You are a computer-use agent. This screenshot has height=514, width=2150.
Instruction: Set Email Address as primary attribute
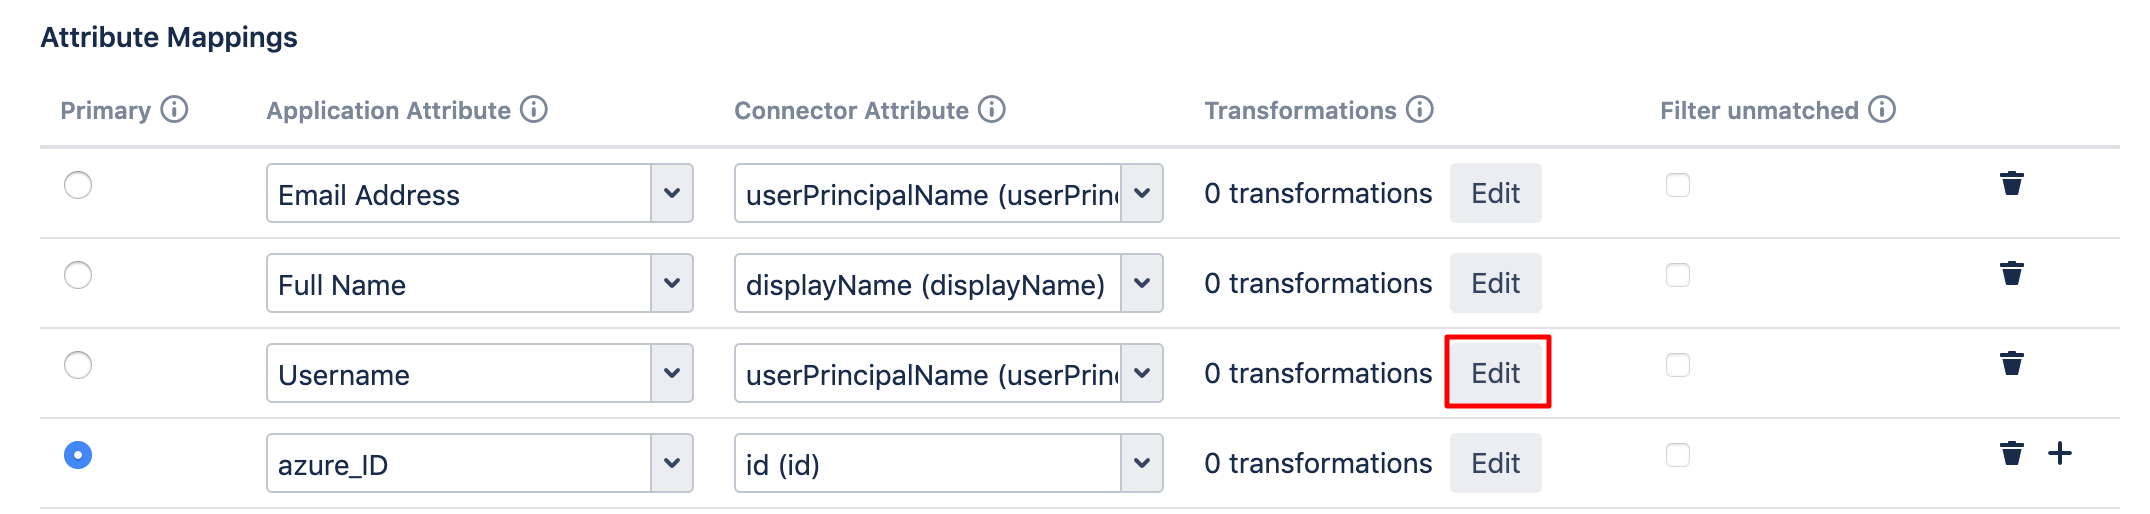78,185
